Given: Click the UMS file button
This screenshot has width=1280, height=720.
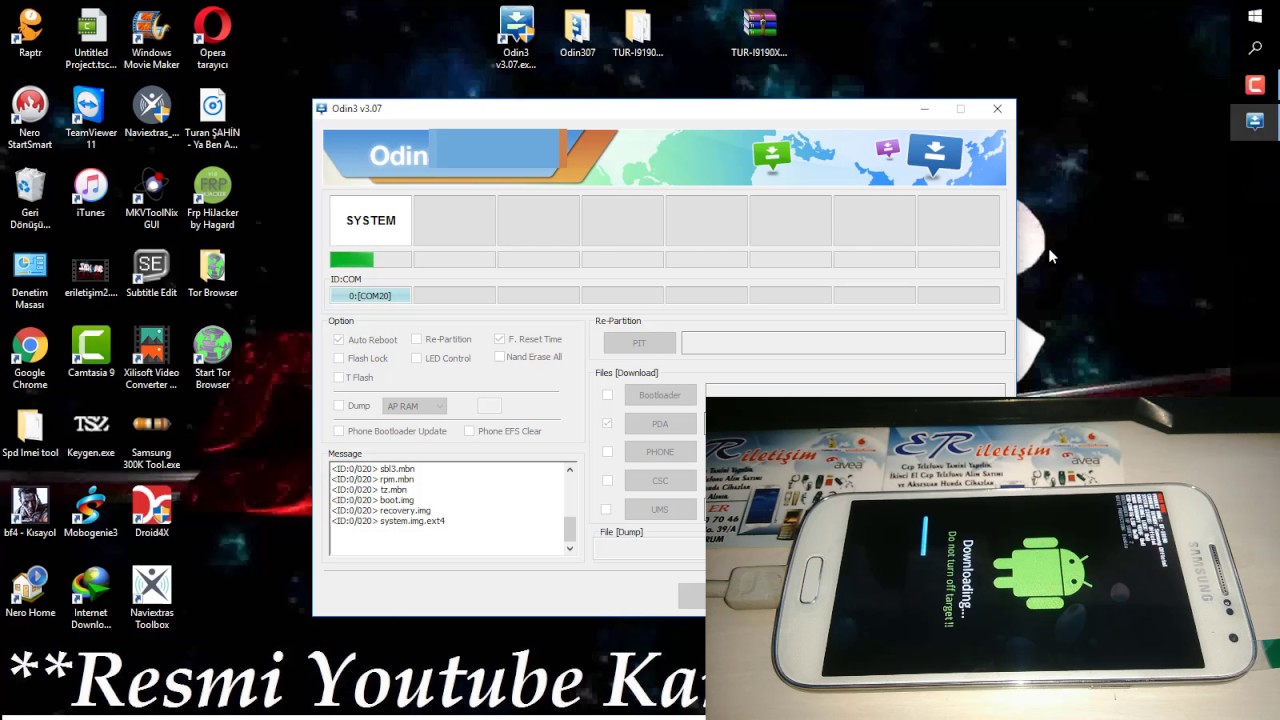Looking at the screenshot, I should [x=660, y=509].
